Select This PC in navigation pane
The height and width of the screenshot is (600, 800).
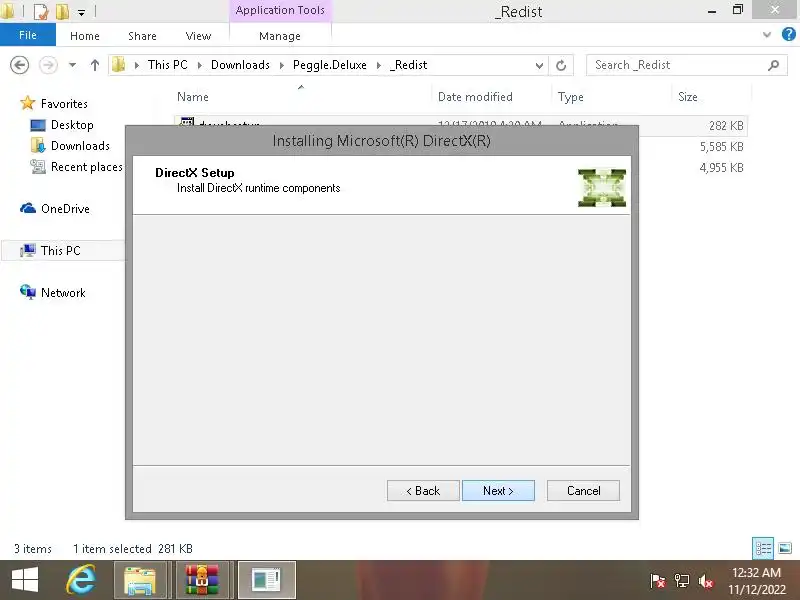61,251
